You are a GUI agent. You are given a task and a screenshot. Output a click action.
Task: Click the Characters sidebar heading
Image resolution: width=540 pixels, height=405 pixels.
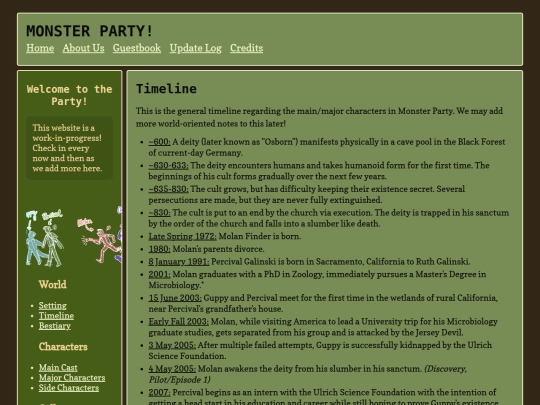point(63,346)
